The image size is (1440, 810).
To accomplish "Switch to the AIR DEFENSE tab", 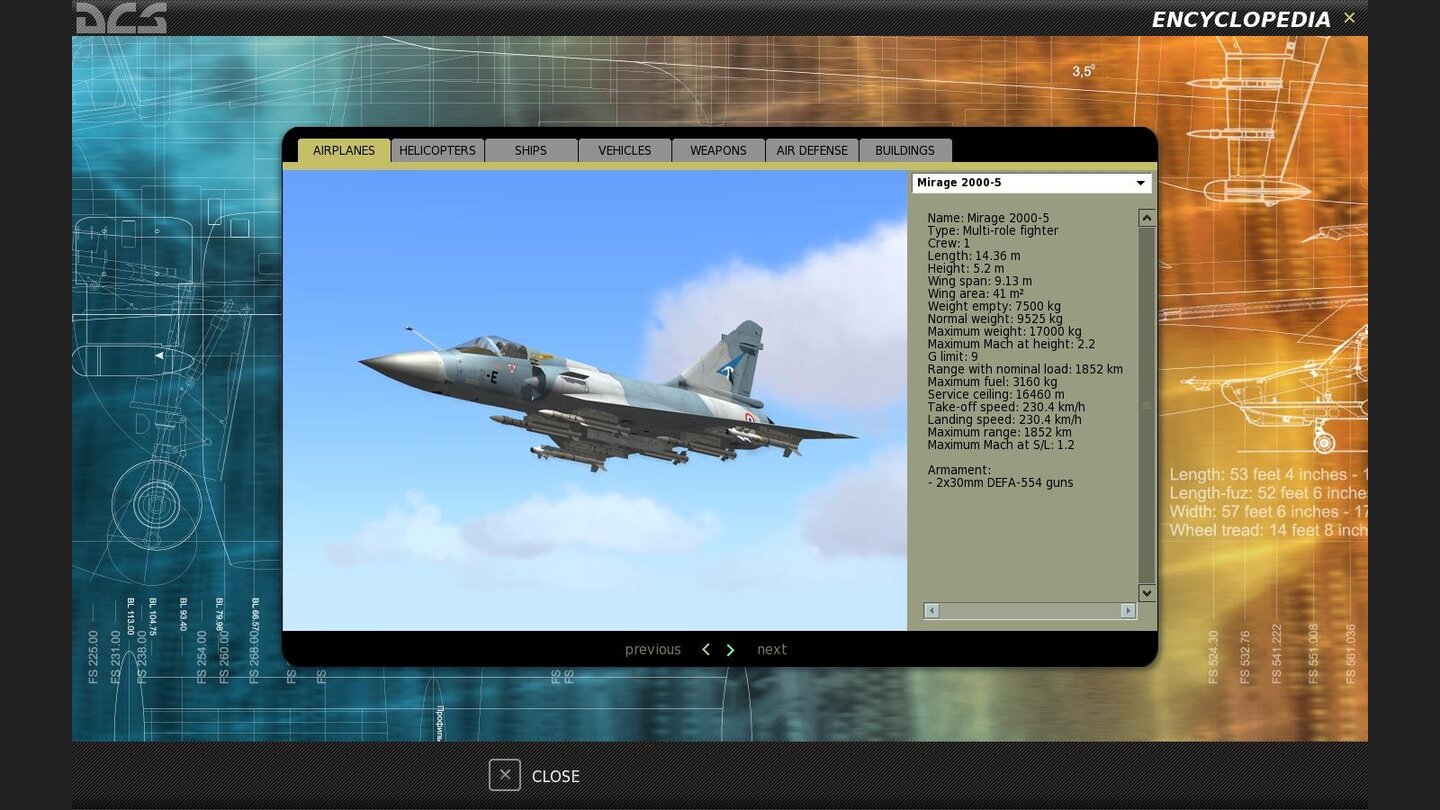I will point(812,150).
